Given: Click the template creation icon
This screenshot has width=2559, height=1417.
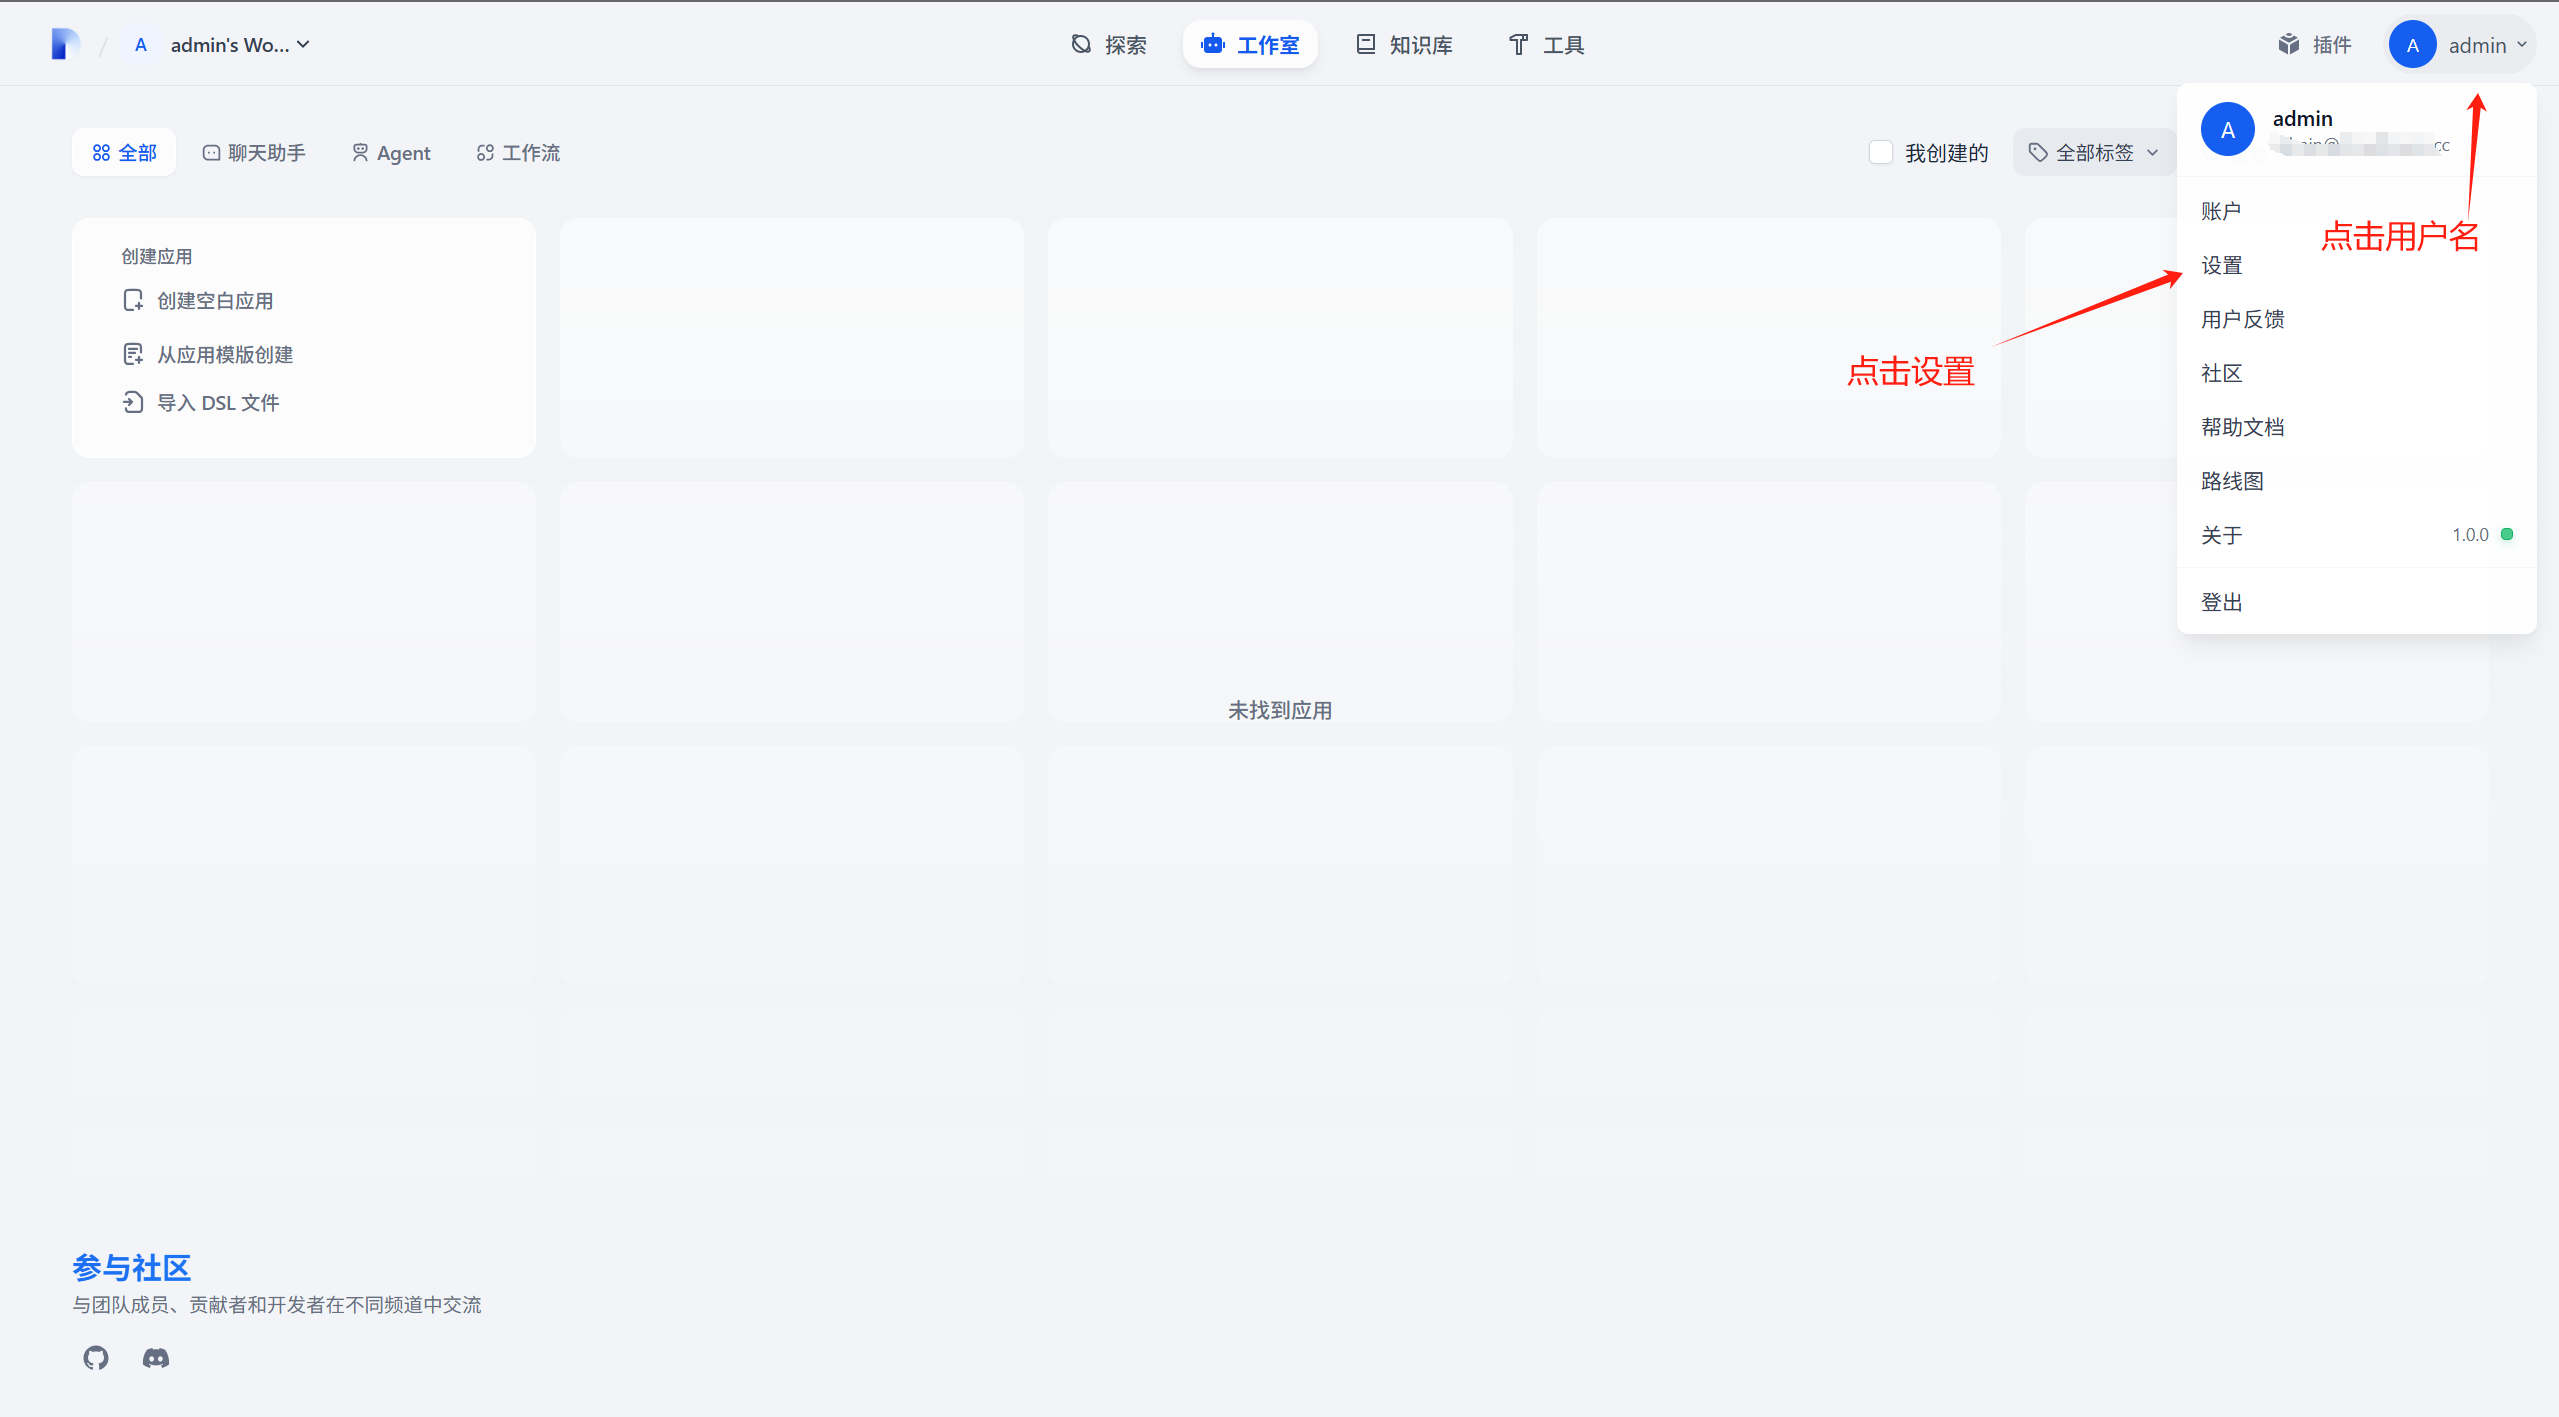Looking at the screenshot, I should (x=133, y=354).
